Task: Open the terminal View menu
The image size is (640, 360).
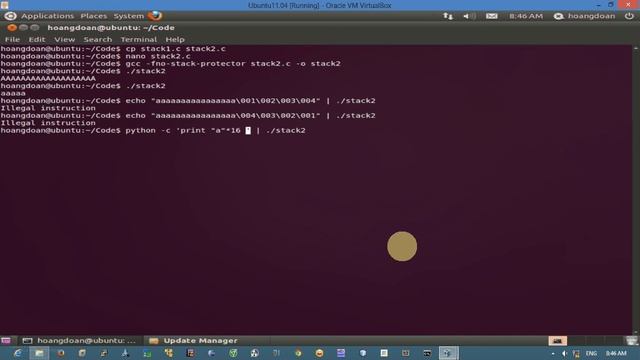Action: tap(64, 40)
